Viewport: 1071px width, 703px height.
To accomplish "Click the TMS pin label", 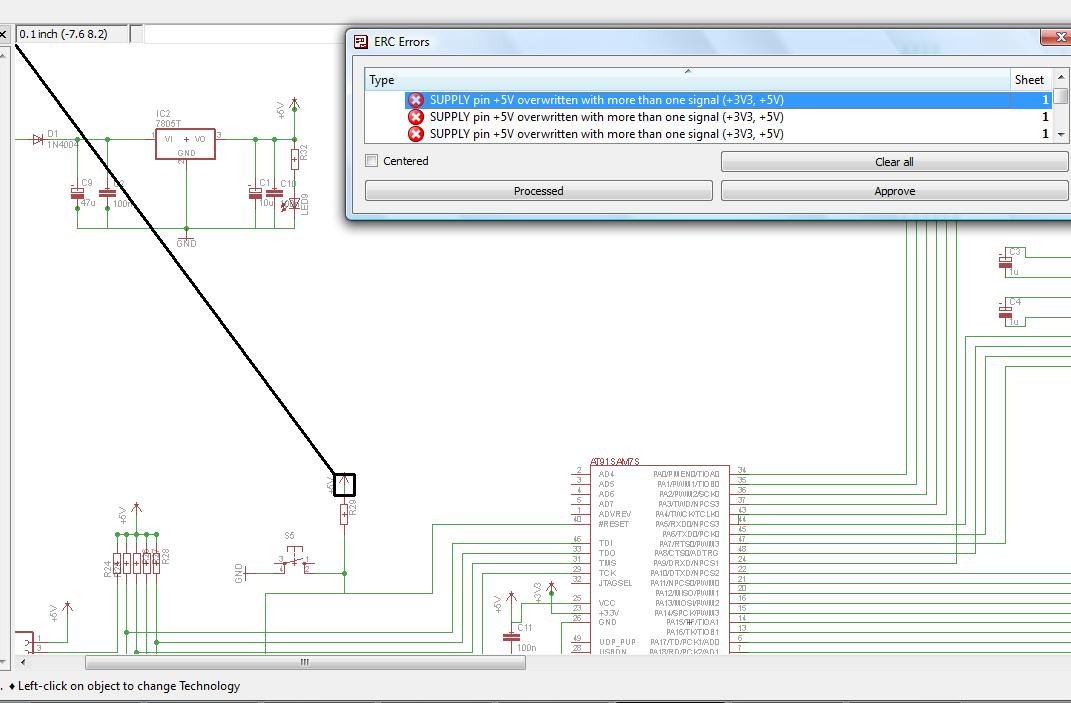I will tap(607, 563).
